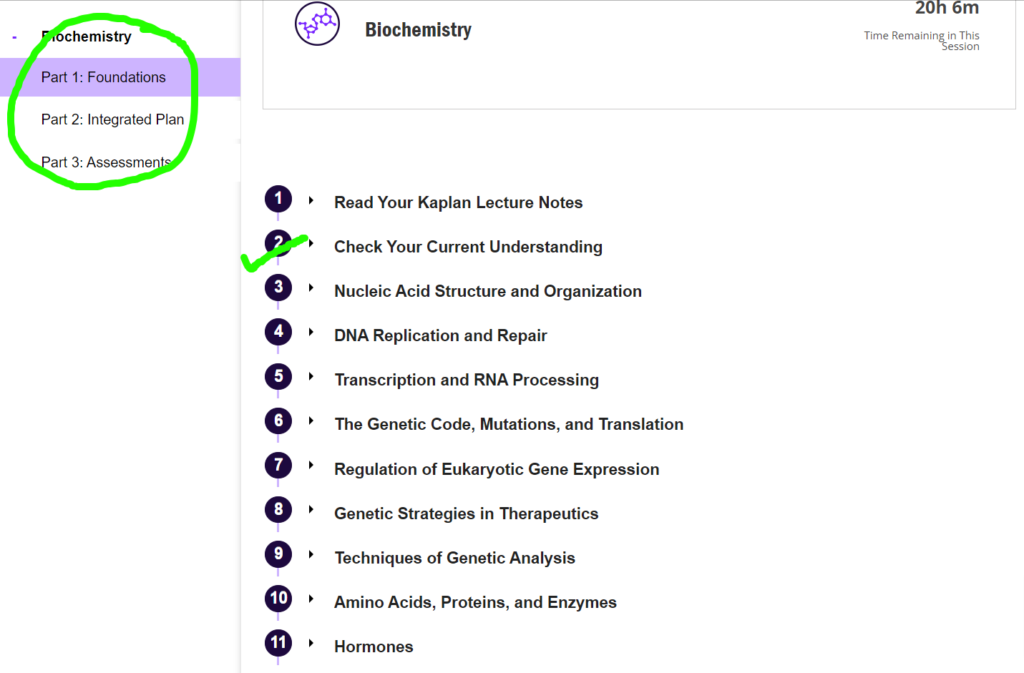Select the step 2 circle icon
Screen dimensions: 1024x673
click(278, 242)
